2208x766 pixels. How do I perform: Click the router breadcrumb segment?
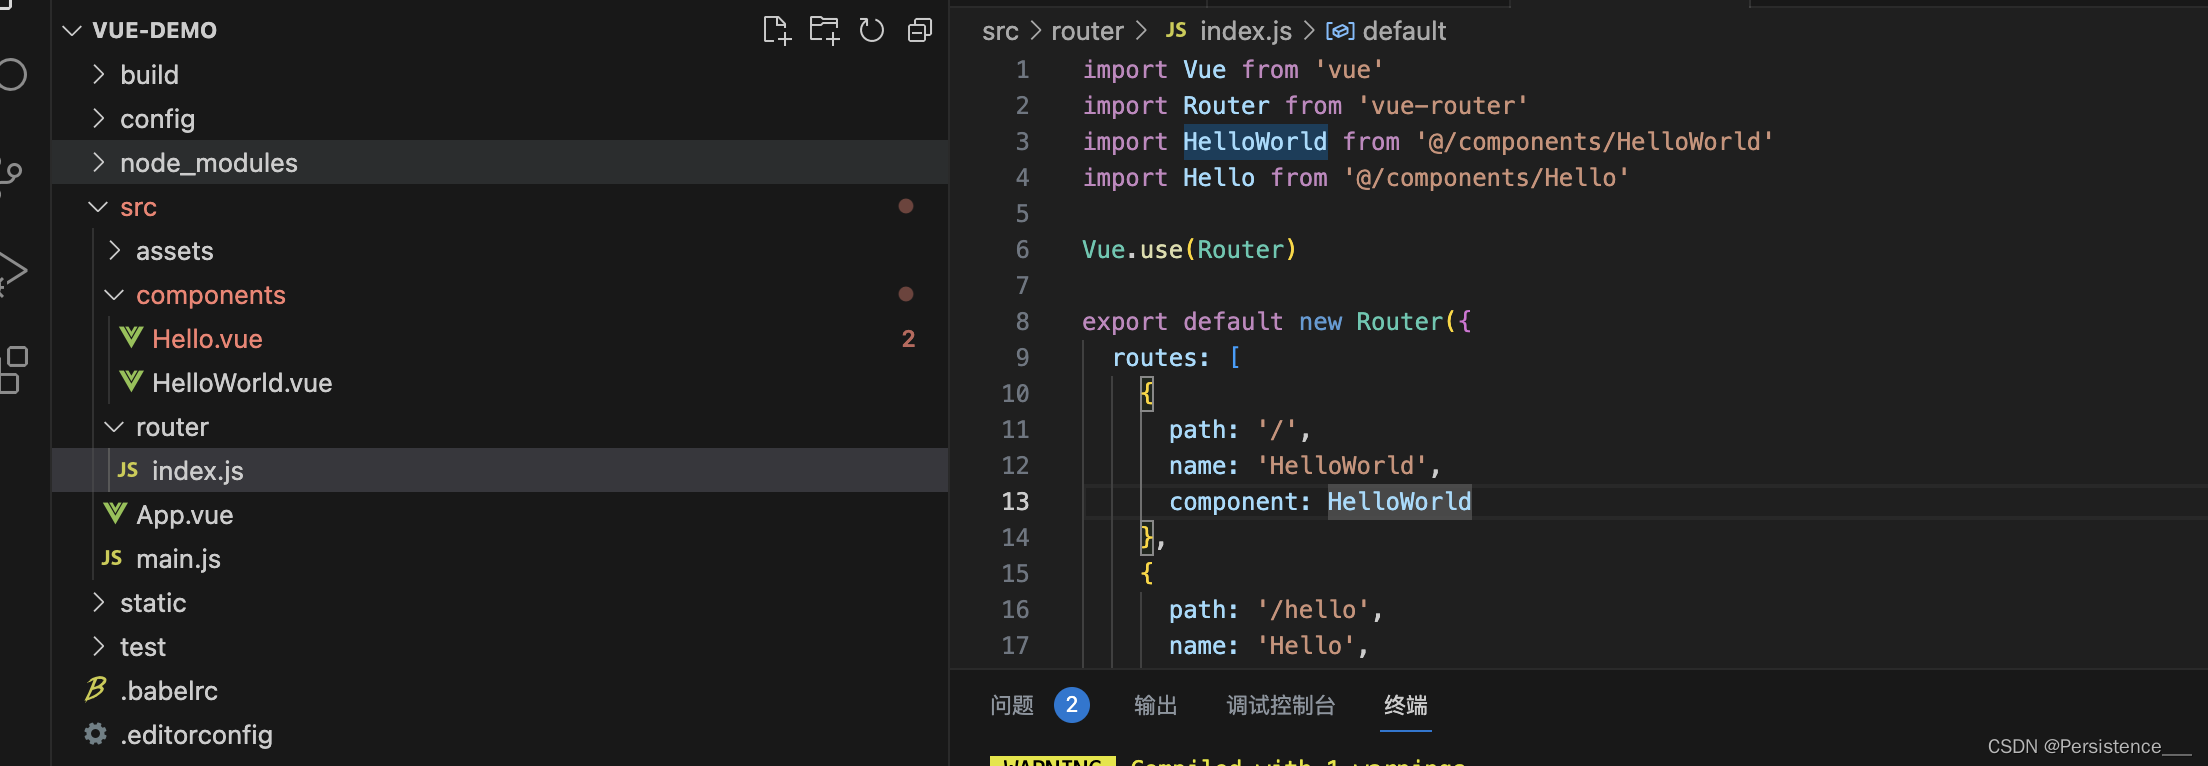[1087, 31]
